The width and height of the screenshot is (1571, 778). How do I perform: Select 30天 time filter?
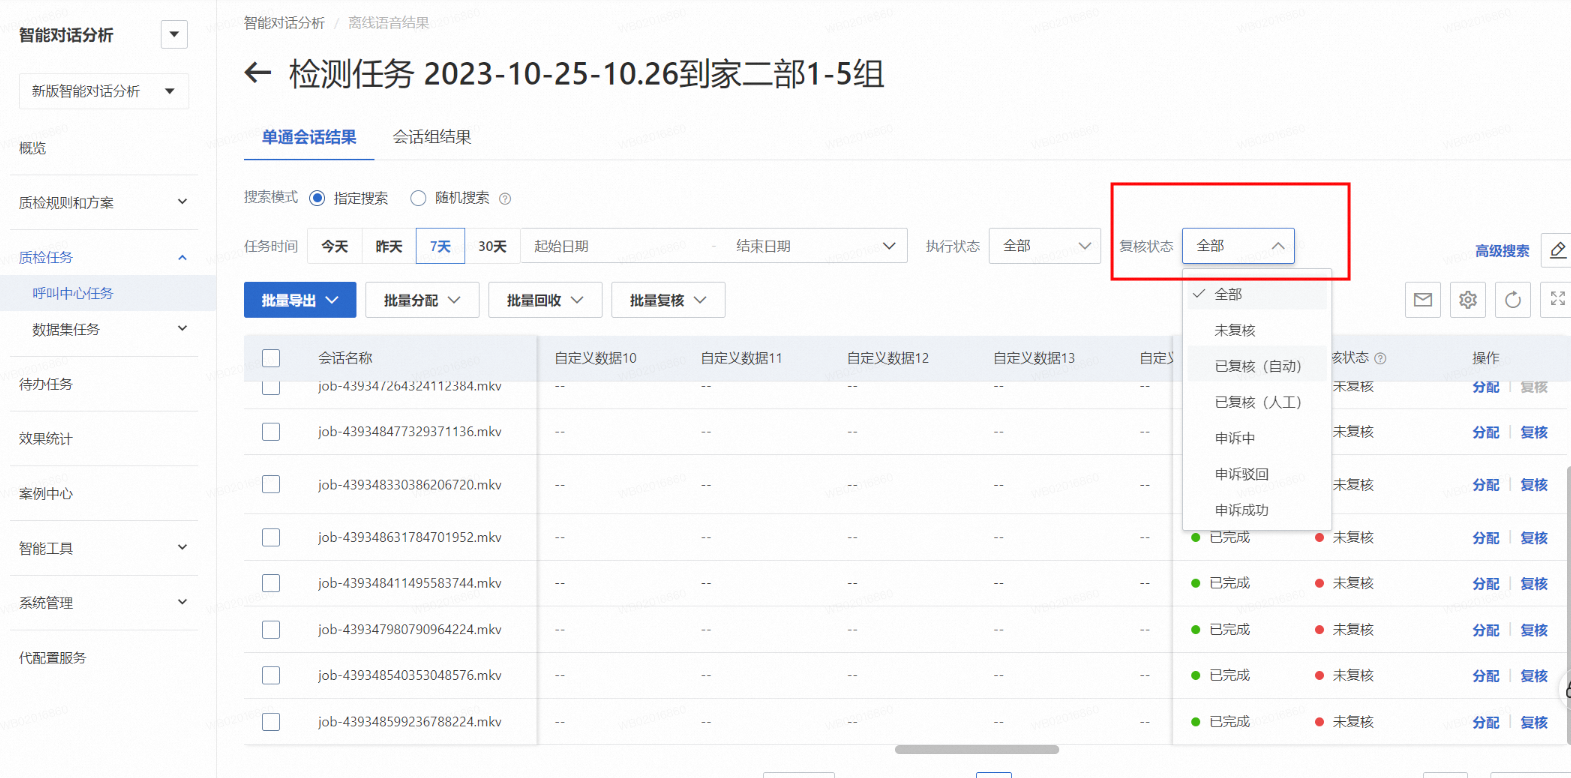[492, 246]
